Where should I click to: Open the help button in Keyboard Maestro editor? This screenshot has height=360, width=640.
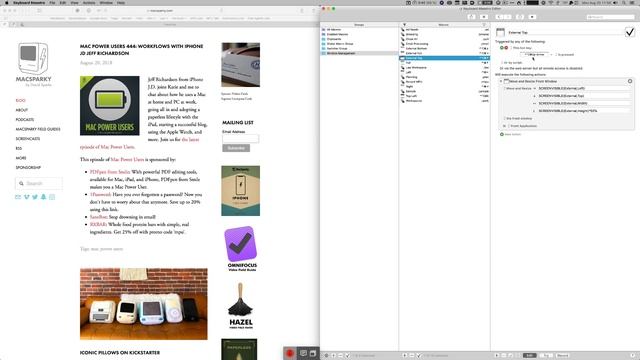pos(632,356)
